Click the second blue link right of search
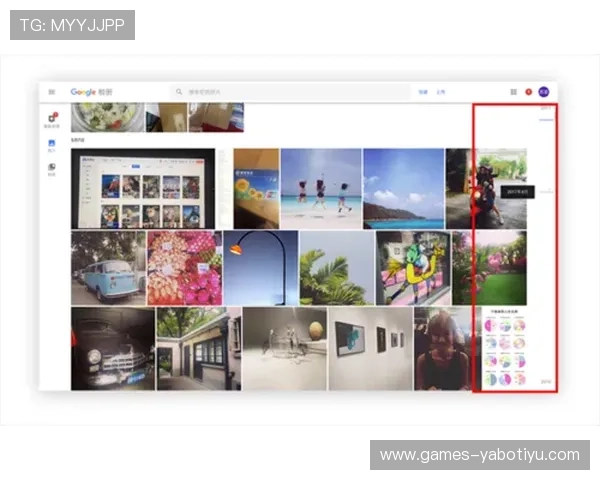Image resolution: width=600 pixels, height=480 pixels. coord(440,92)
